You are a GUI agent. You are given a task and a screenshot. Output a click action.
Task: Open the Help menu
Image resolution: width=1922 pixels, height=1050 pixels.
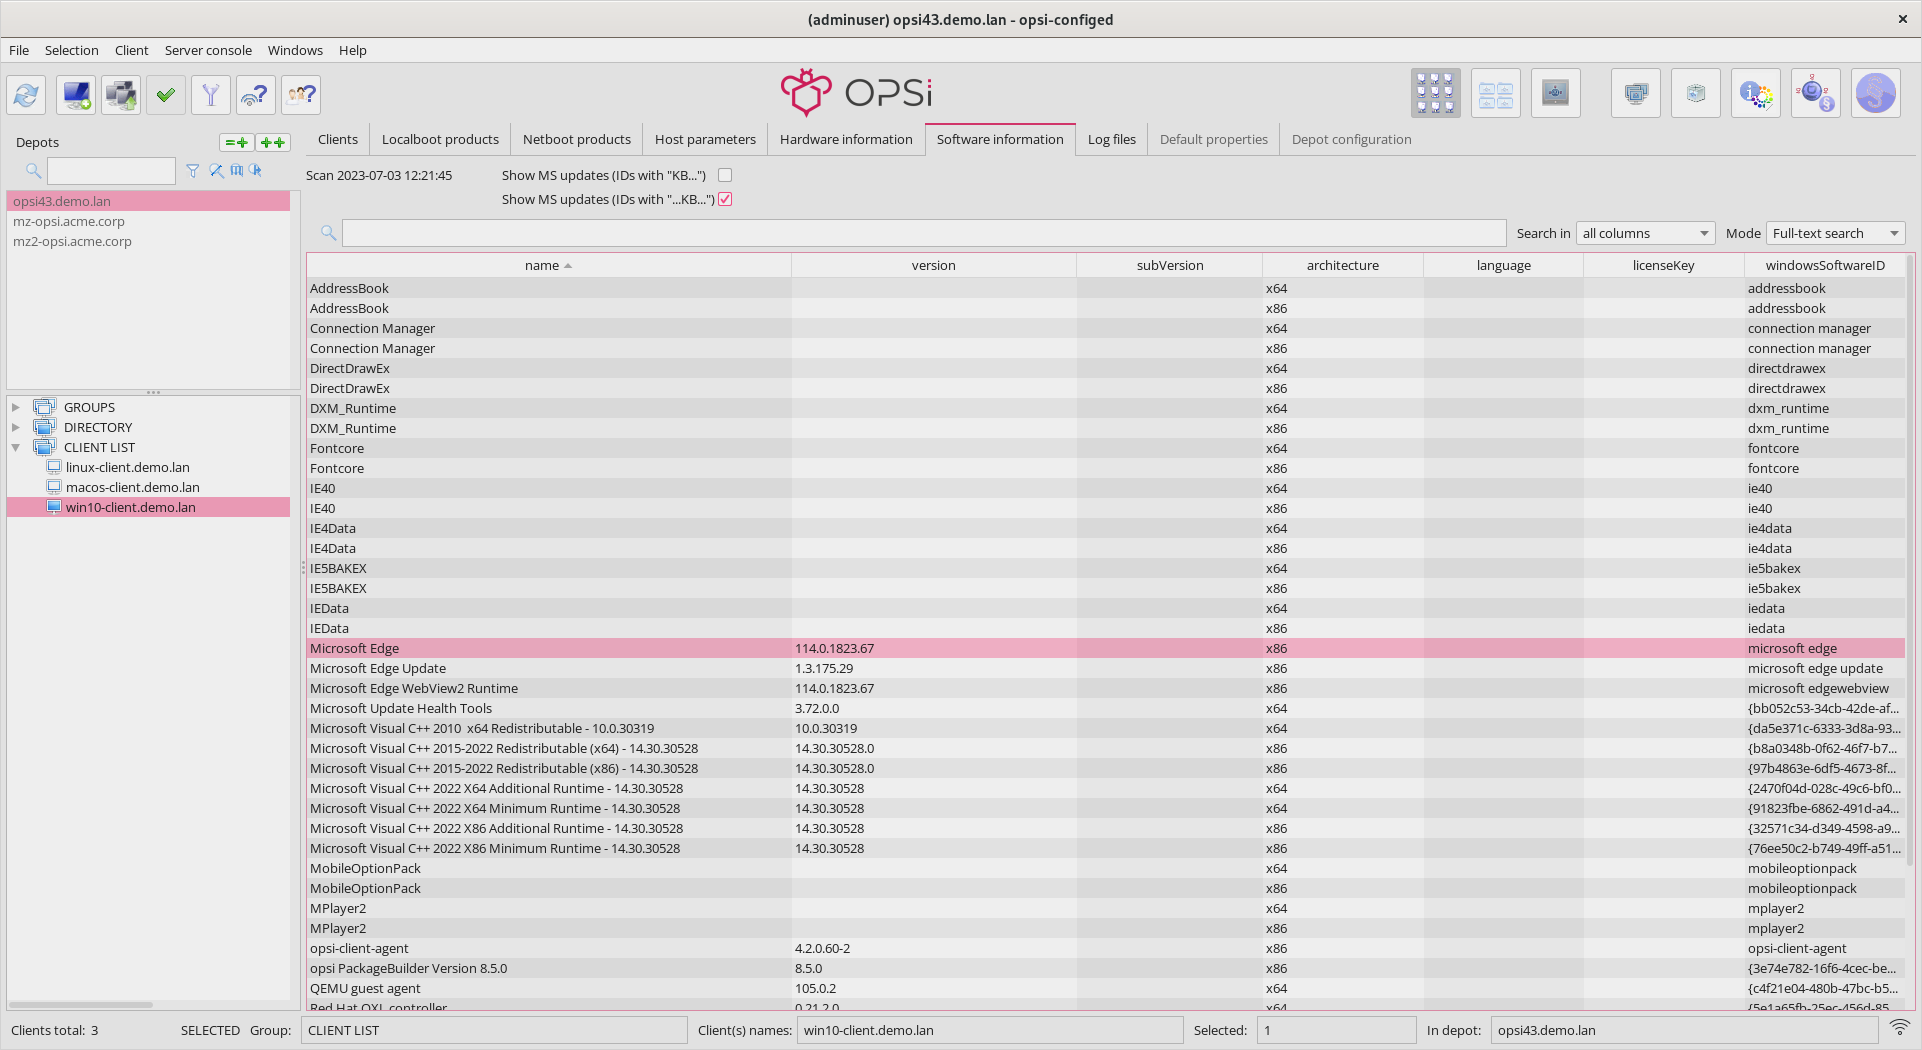coord(353,50)
